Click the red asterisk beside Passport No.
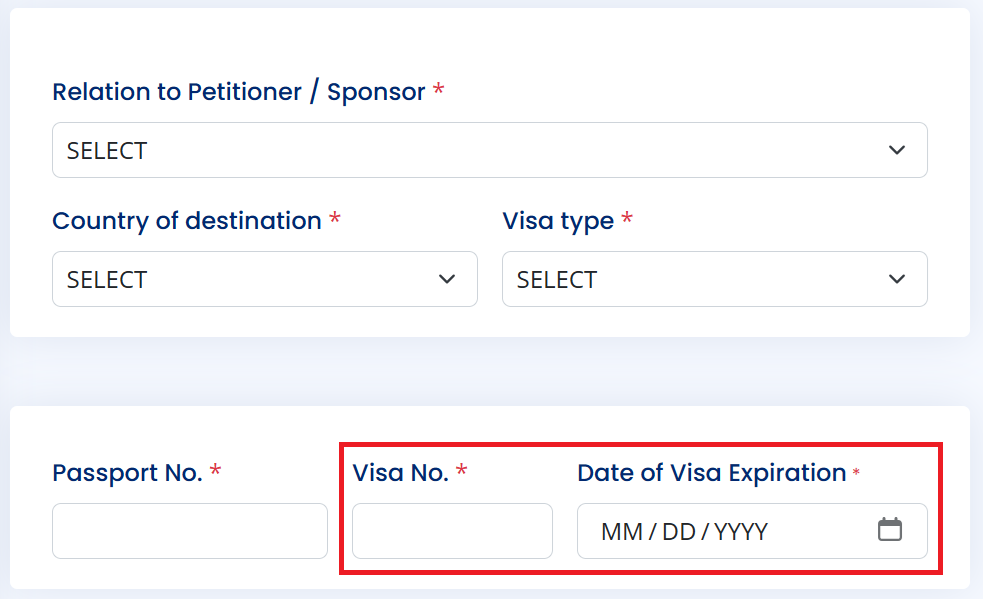Viewport: 983px width, 599px height. [x=215, y=469]
